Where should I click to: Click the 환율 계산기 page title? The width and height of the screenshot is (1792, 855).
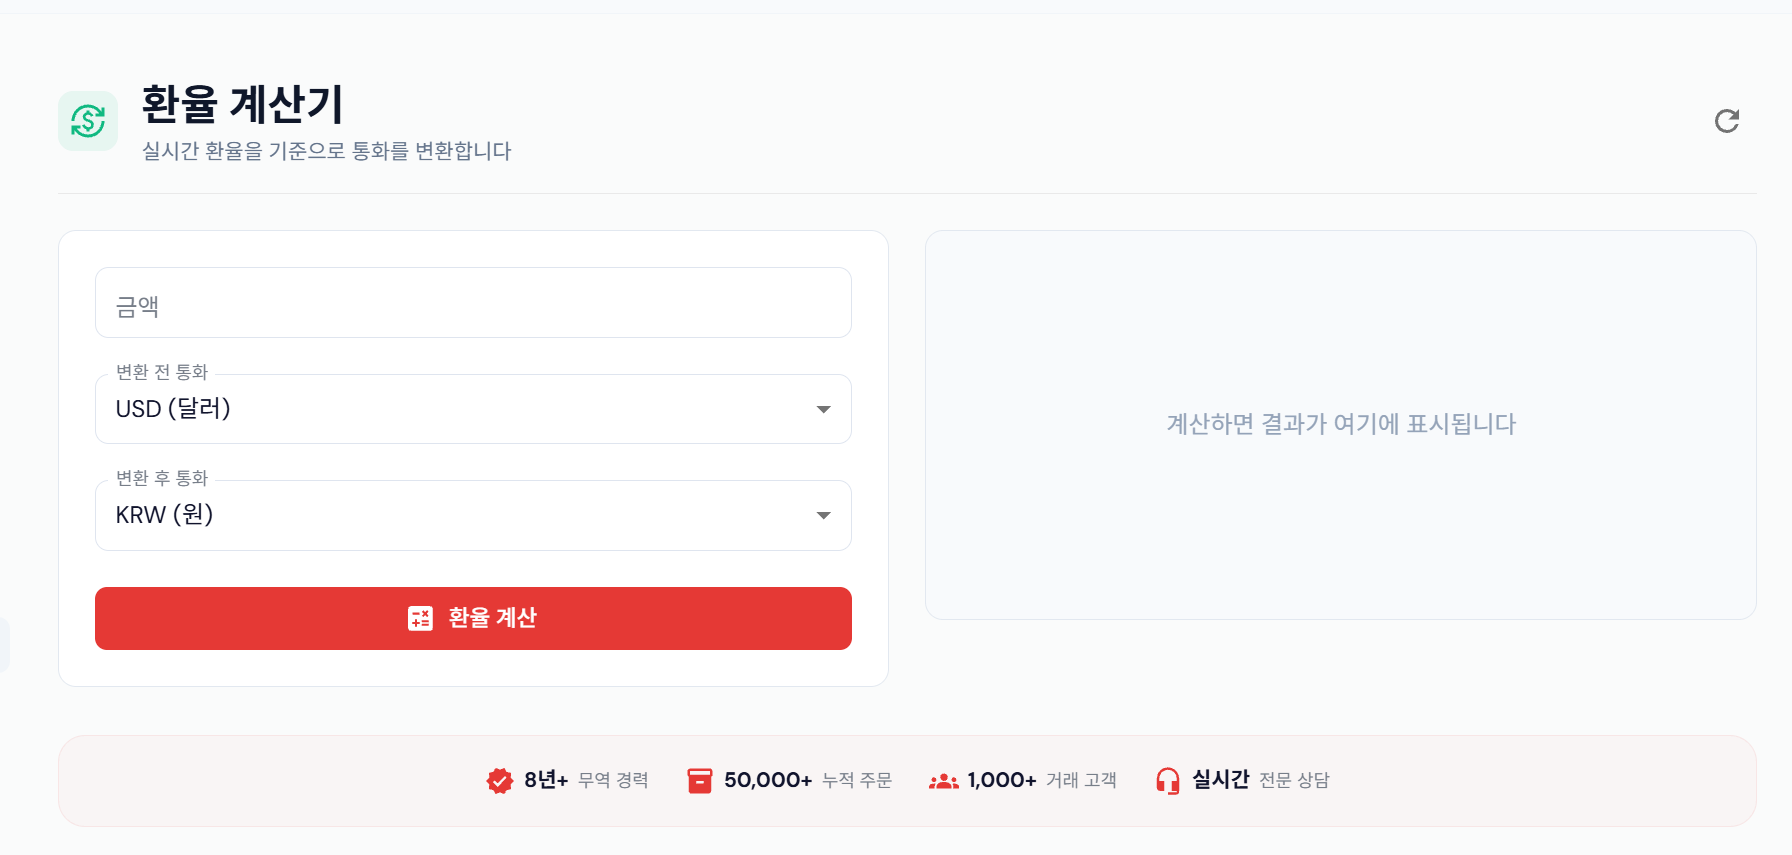tap(243, 104)
